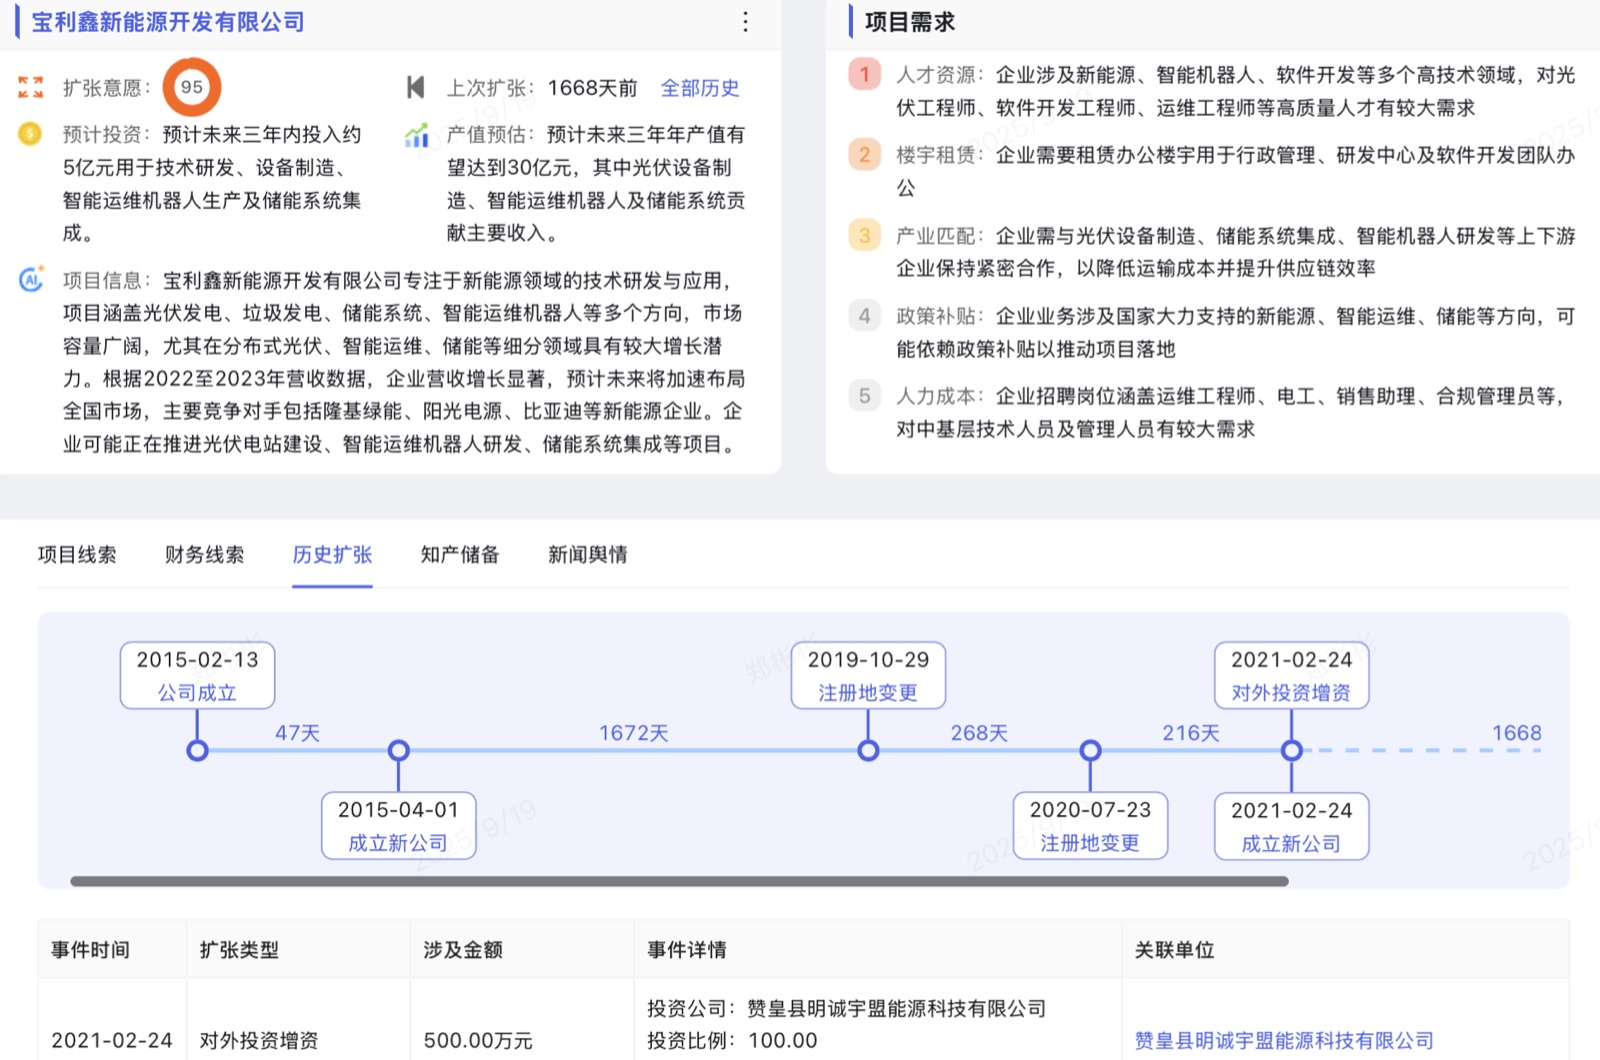Select the 2020-07-23 注册地变更 timeline card

[x=1090, y=826]
